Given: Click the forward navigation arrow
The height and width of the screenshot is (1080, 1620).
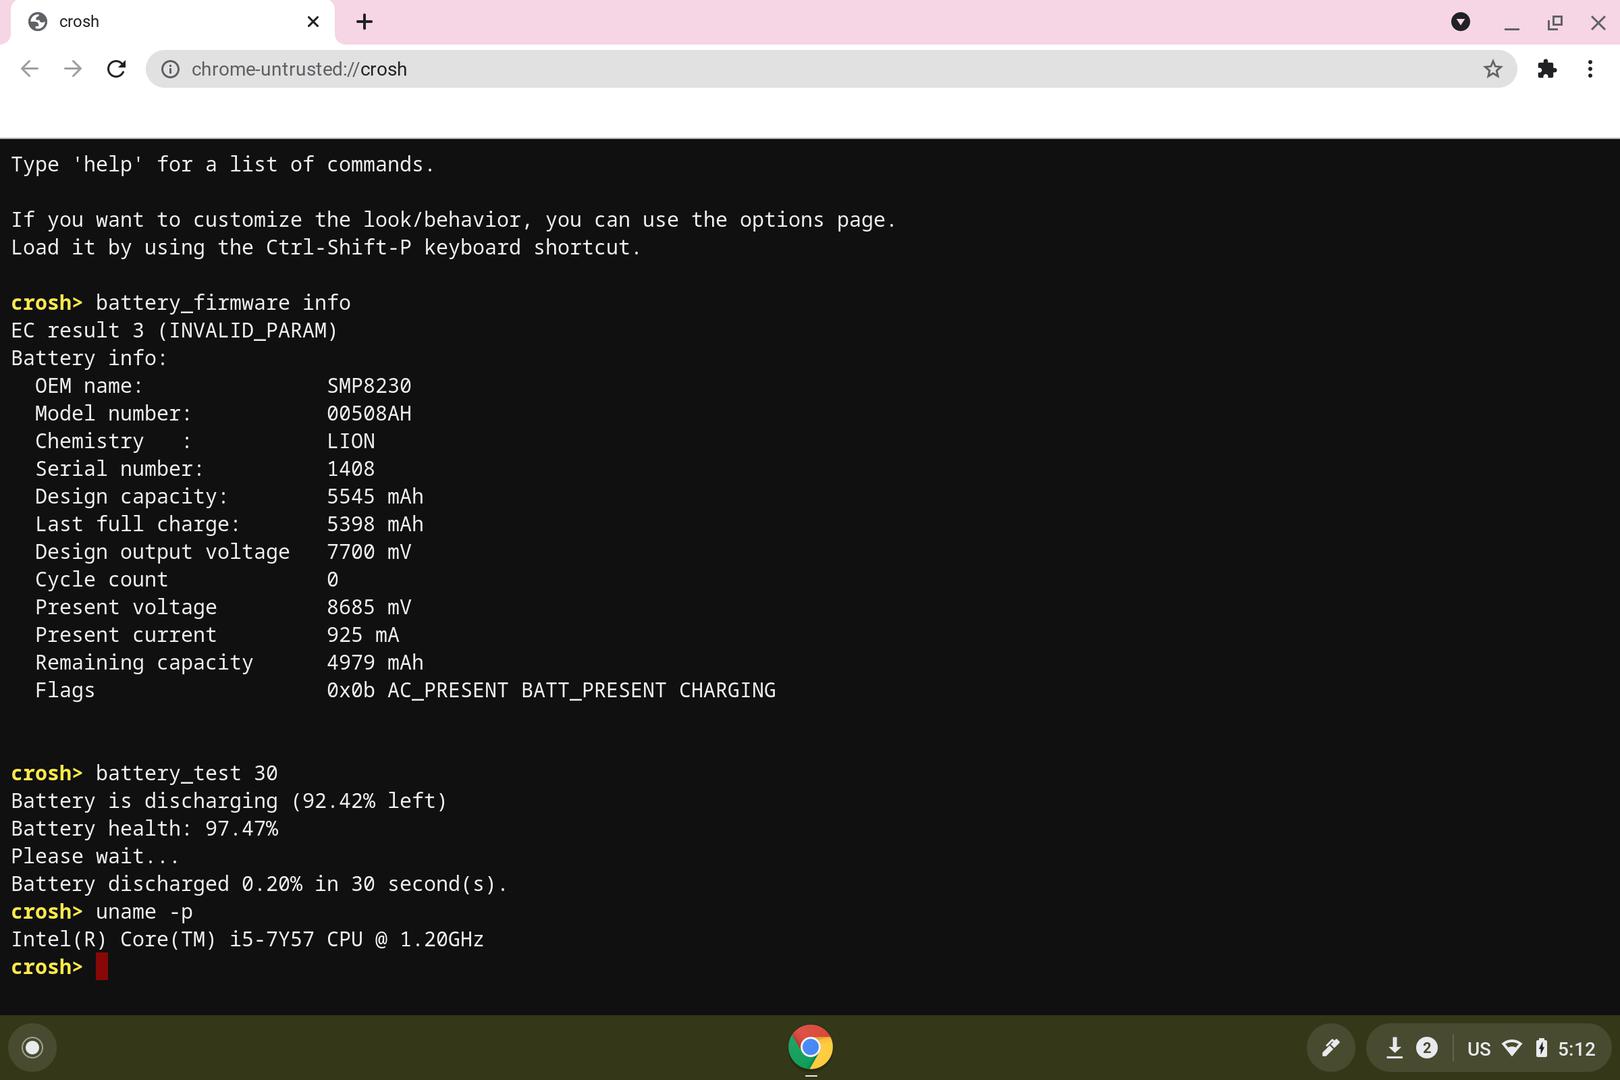Looking at the screenshot, I should 73,69.
